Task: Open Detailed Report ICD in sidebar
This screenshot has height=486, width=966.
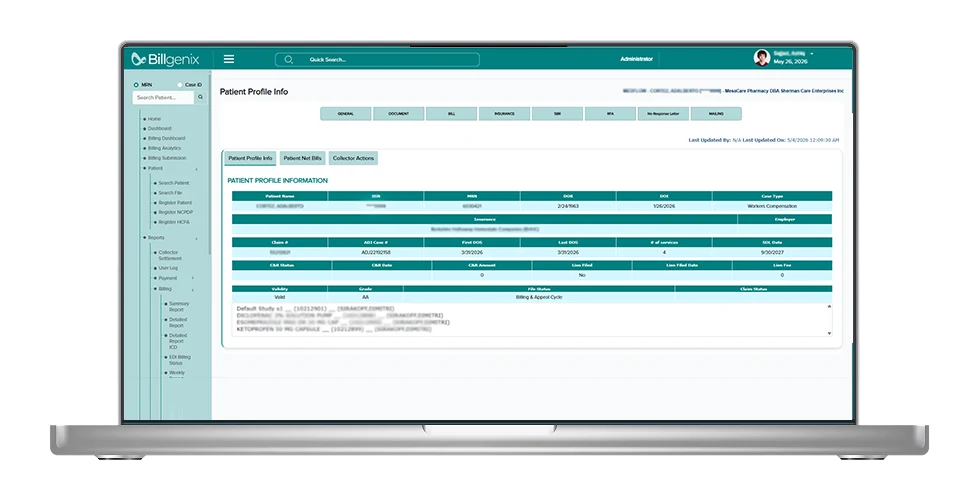Action: pos(178,342)
